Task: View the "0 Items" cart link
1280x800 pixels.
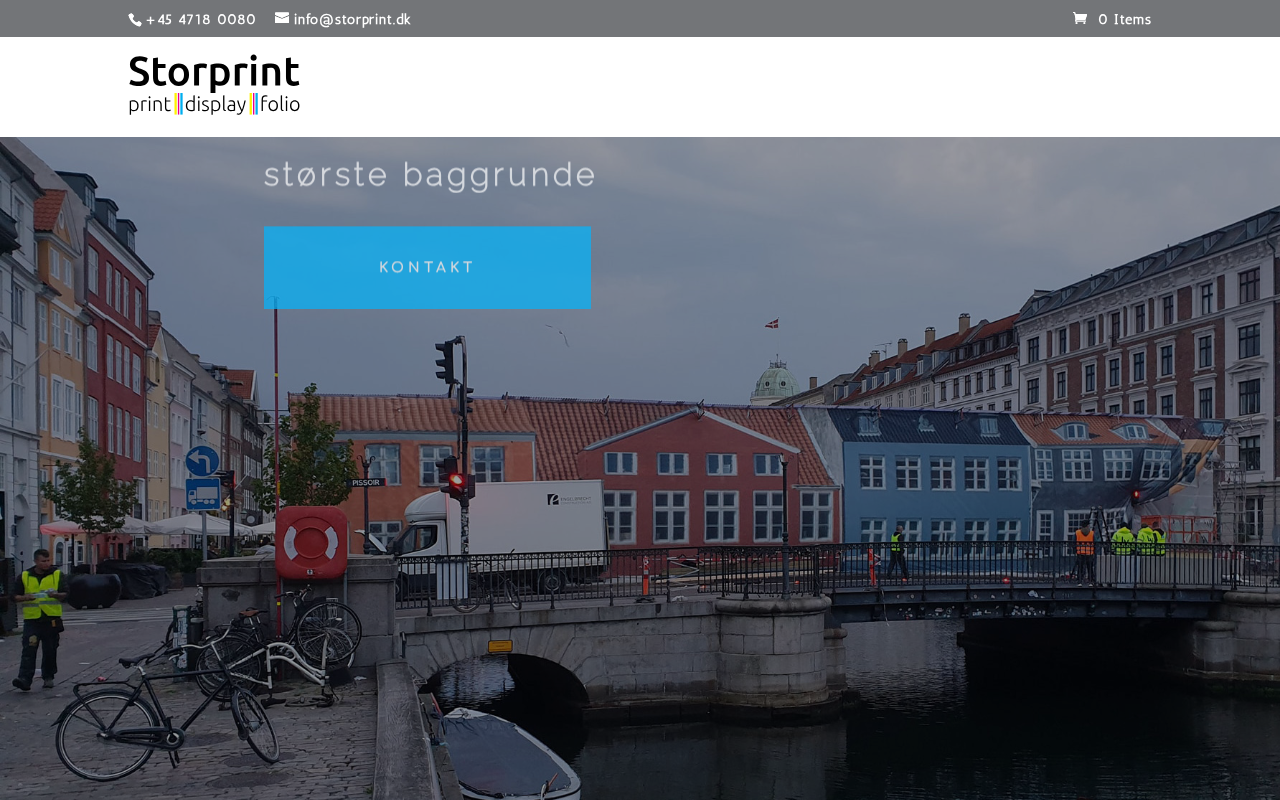Action: tap(1124, 19)
